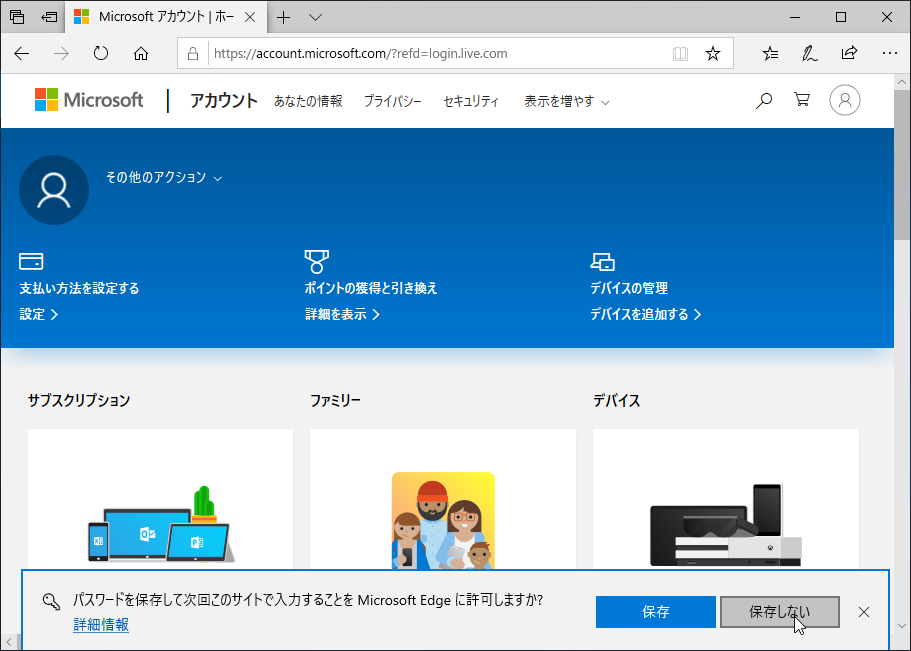This screenshot has height=651, width=911.
Task: Click the Share page icon
Action: point(849,53)
